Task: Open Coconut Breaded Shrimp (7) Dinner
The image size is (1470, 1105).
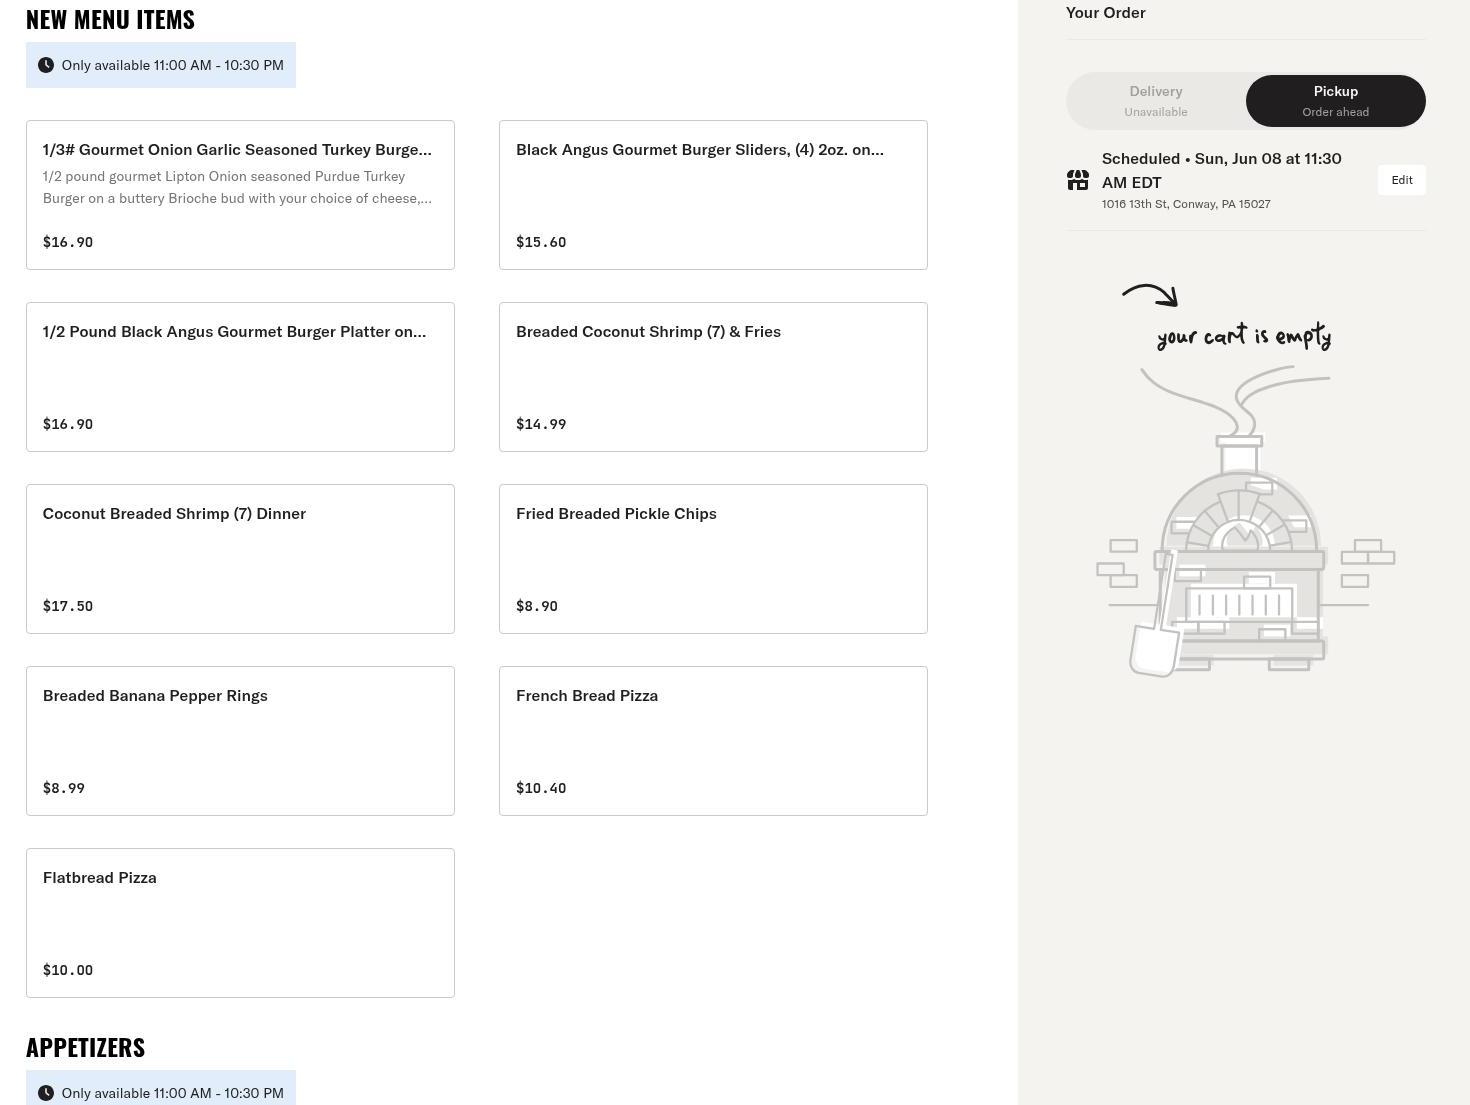Action: pos(240,559)
